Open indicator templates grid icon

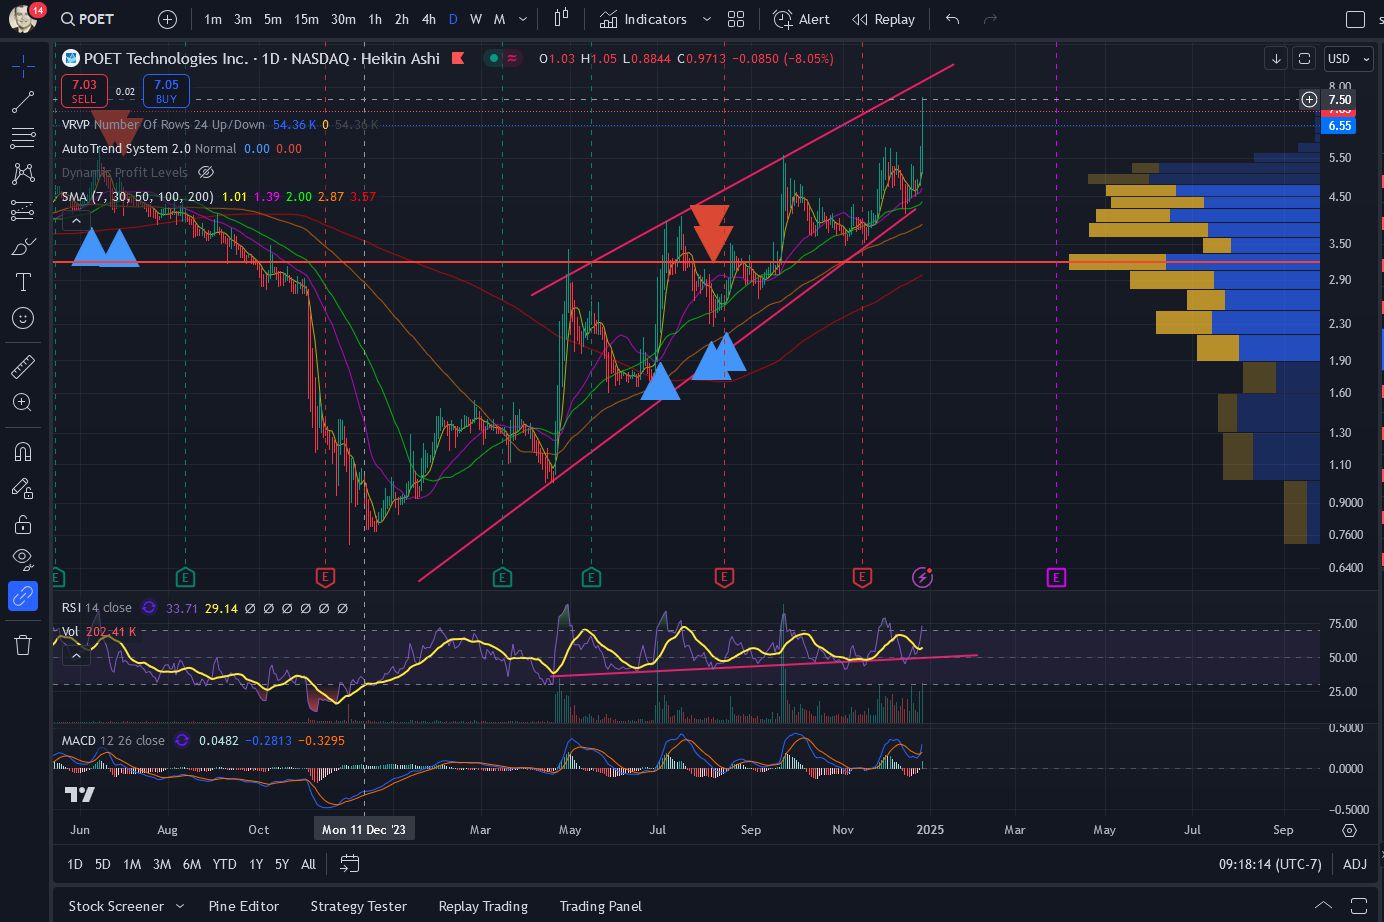click(x=737, y=19)
